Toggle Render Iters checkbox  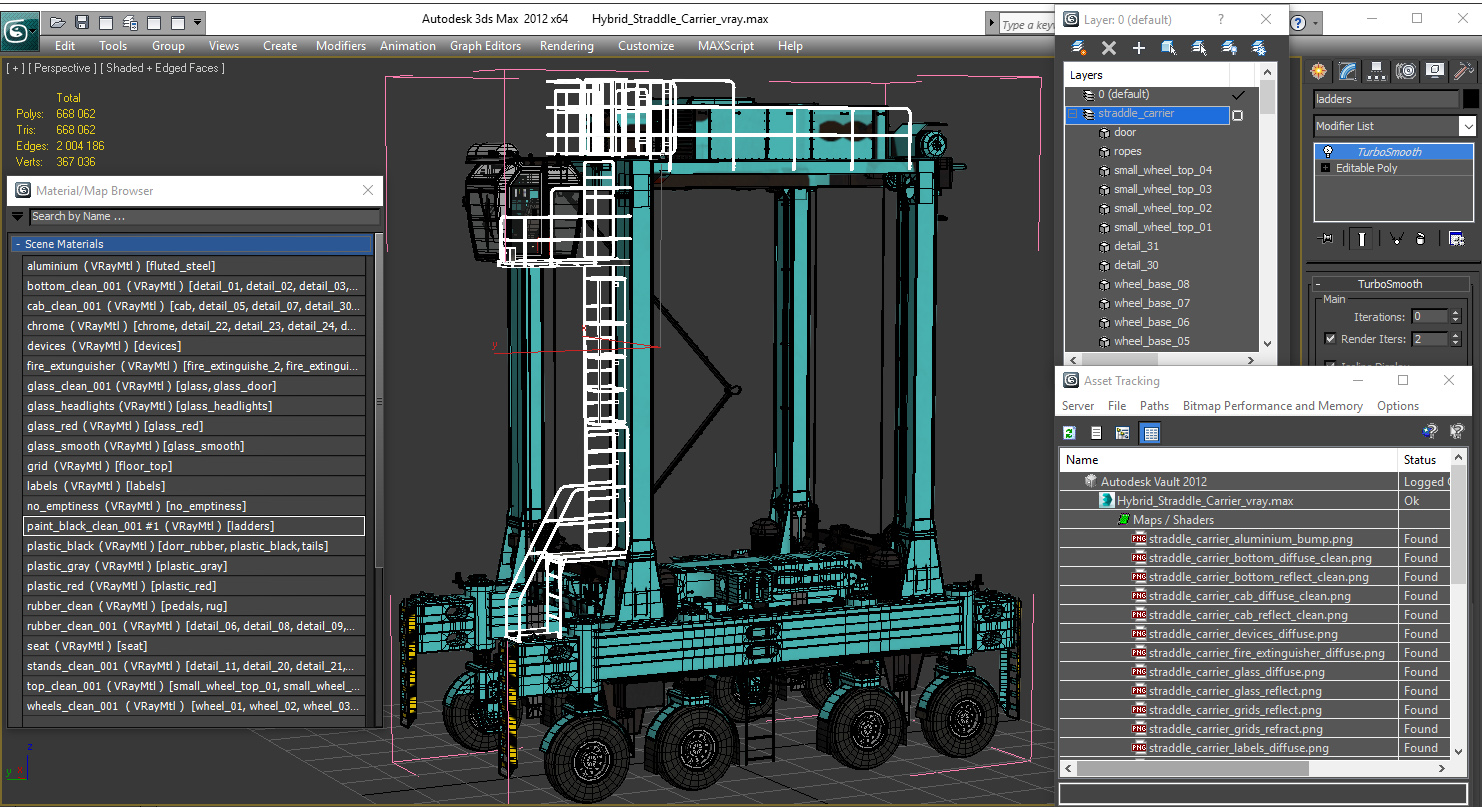point(1330,339)
